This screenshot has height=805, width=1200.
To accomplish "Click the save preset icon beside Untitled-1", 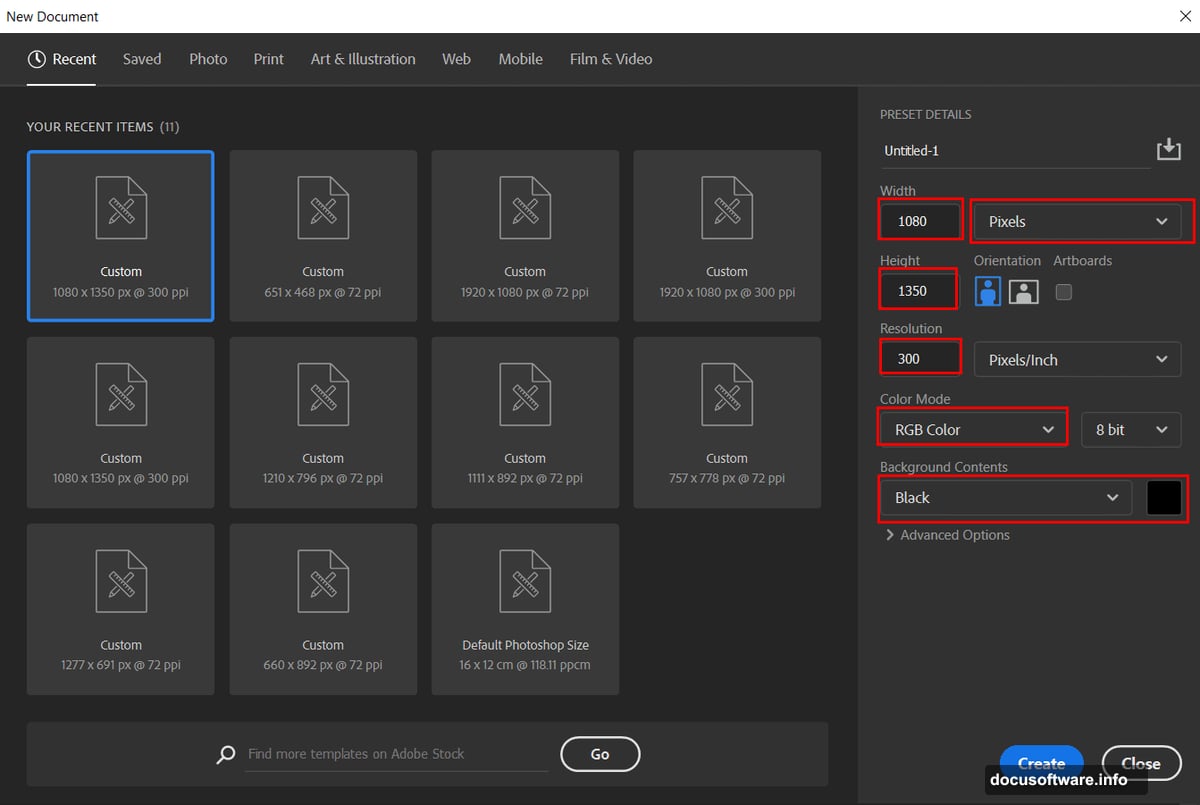I will 1168,150.
